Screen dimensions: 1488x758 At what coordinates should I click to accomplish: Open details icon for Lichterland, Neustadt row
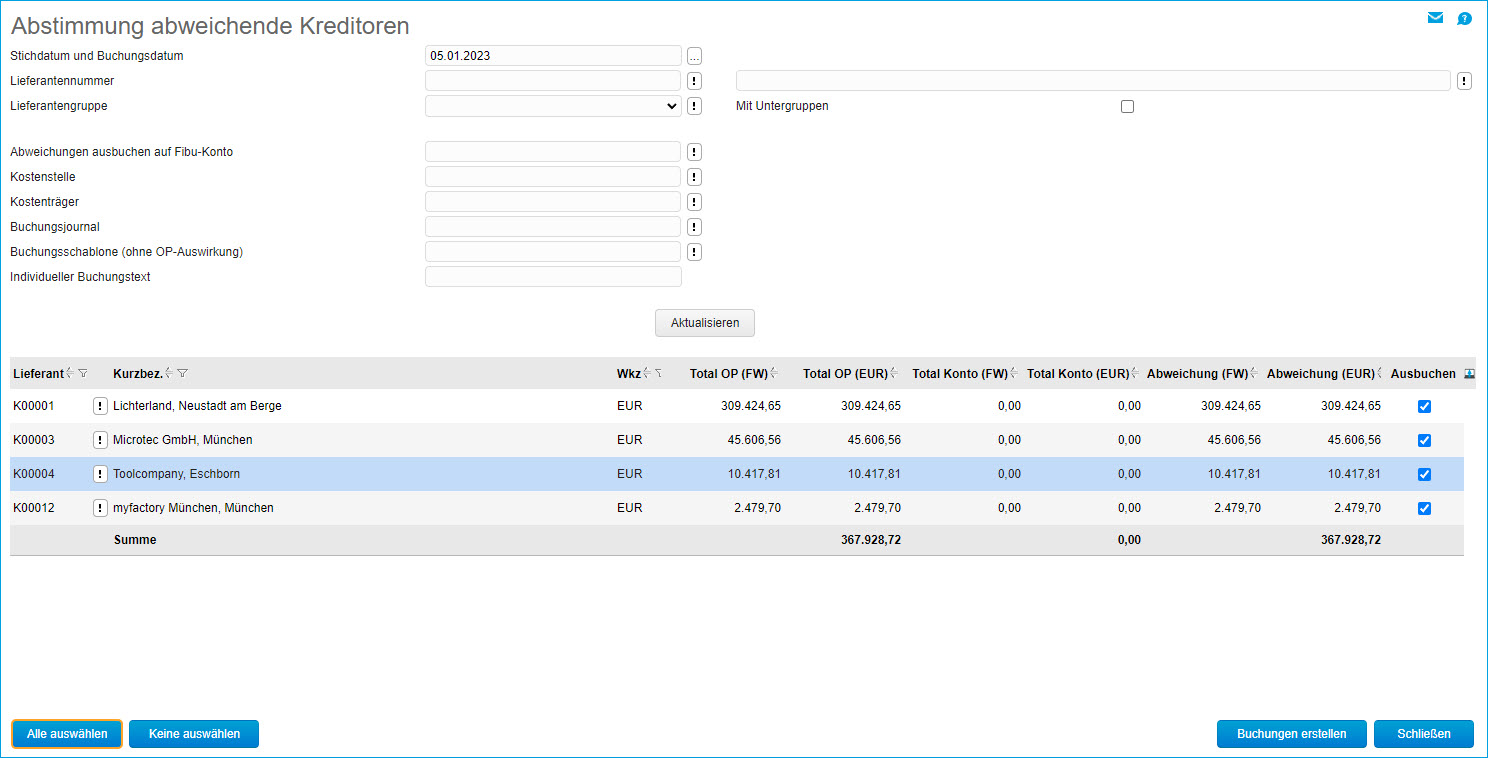100,406
